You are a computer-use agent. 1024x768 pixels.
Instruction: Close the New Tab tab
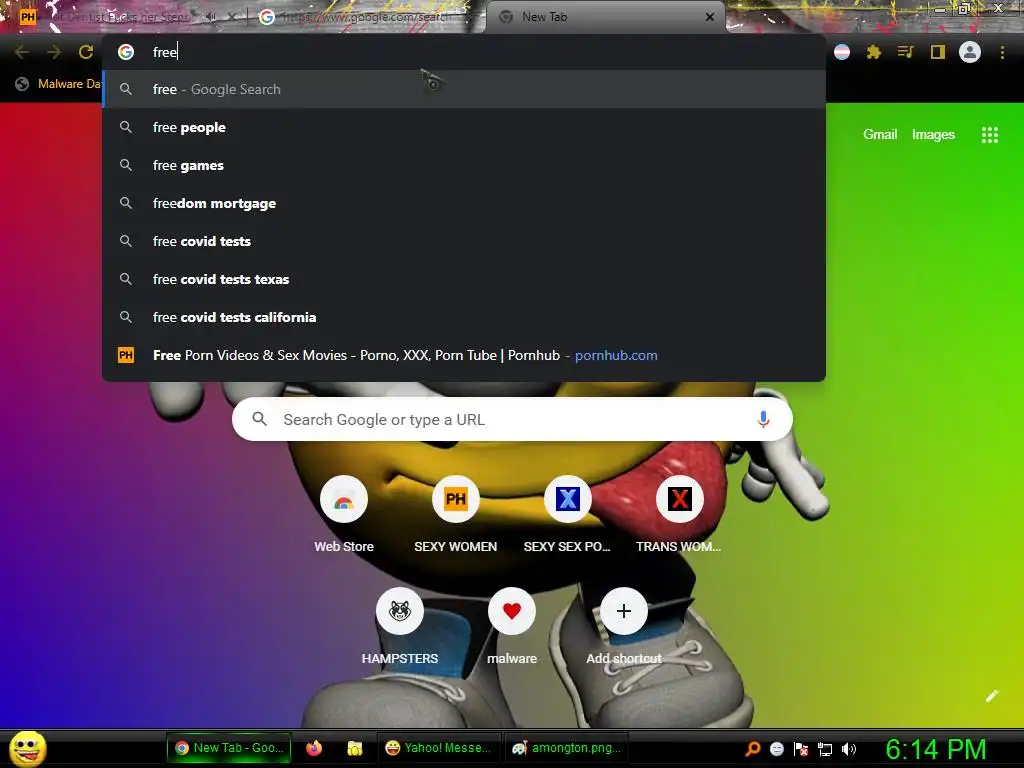pos(710,17)
